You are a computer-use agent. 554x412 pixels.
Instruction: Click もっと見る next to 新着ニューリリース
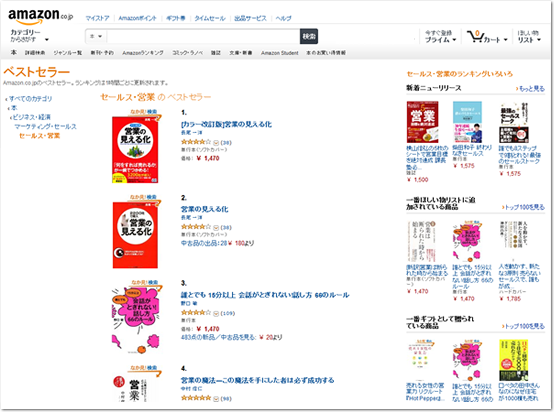(531, 89)
